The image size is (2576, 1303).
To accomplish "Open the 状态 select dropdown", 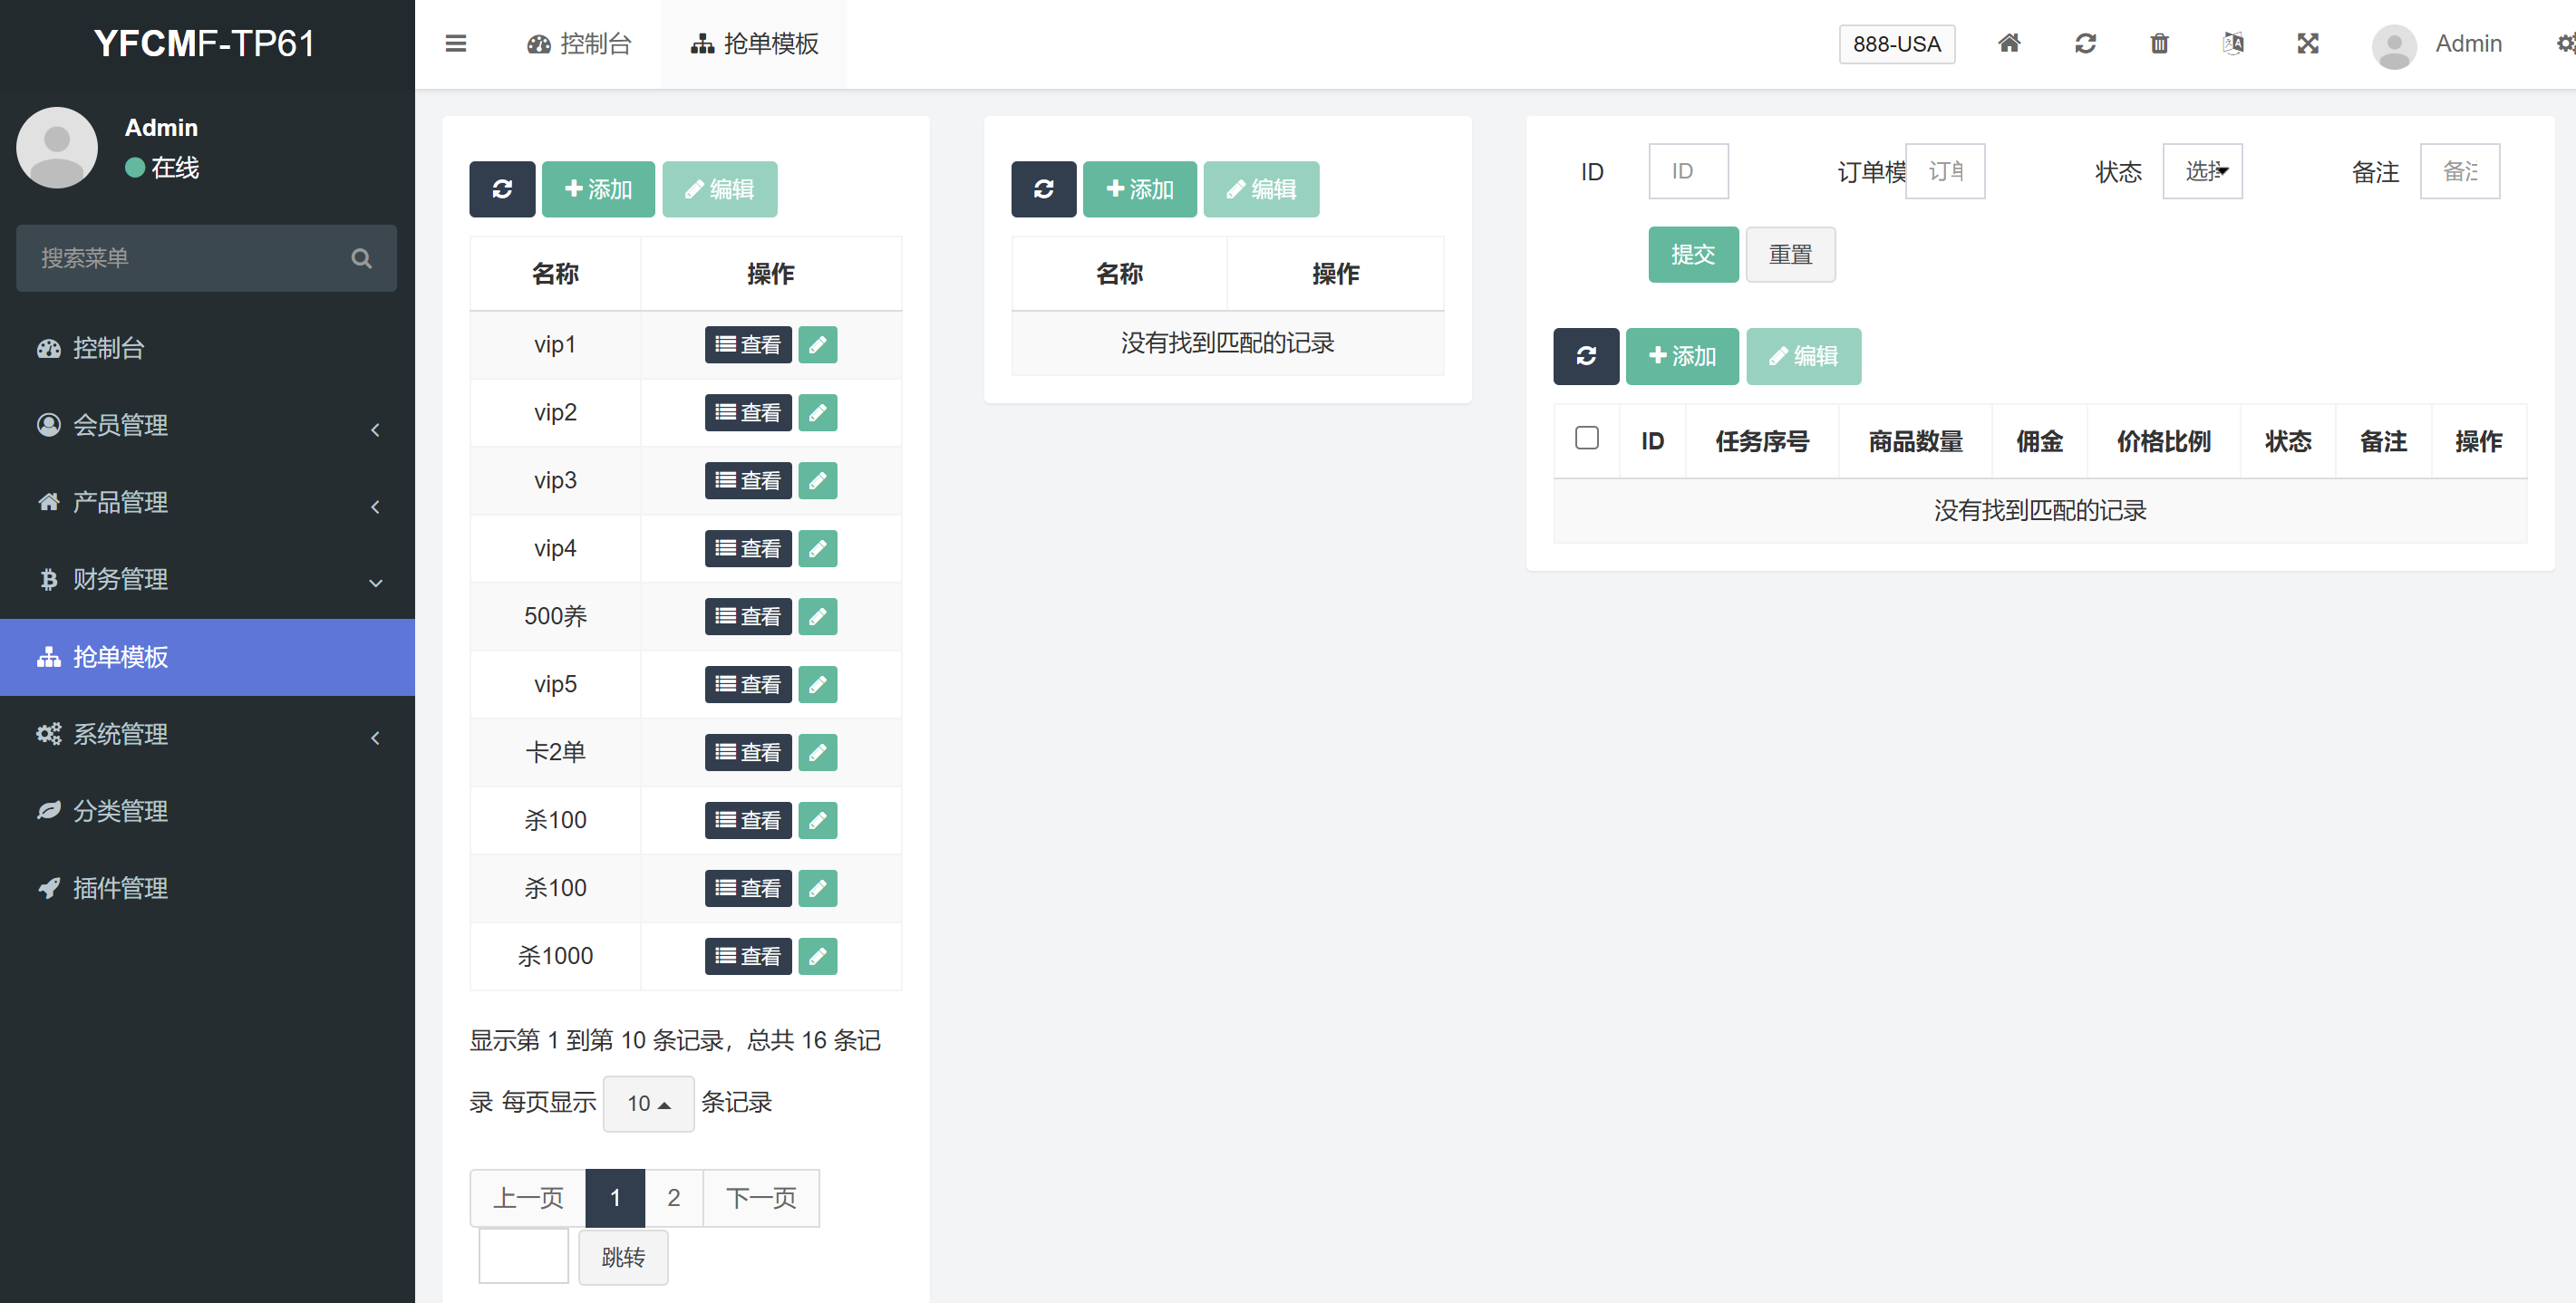I will tap(2202, 171).
